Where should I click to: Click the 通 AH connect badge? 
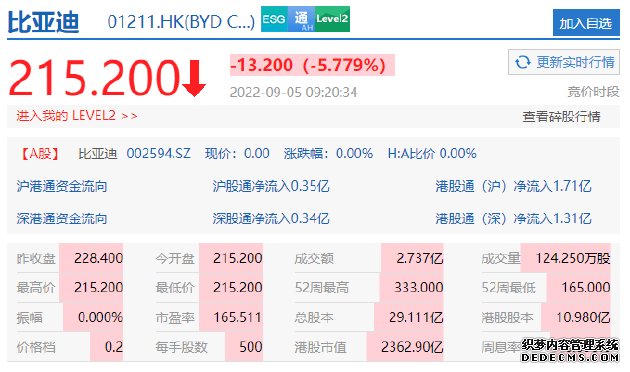301,19
